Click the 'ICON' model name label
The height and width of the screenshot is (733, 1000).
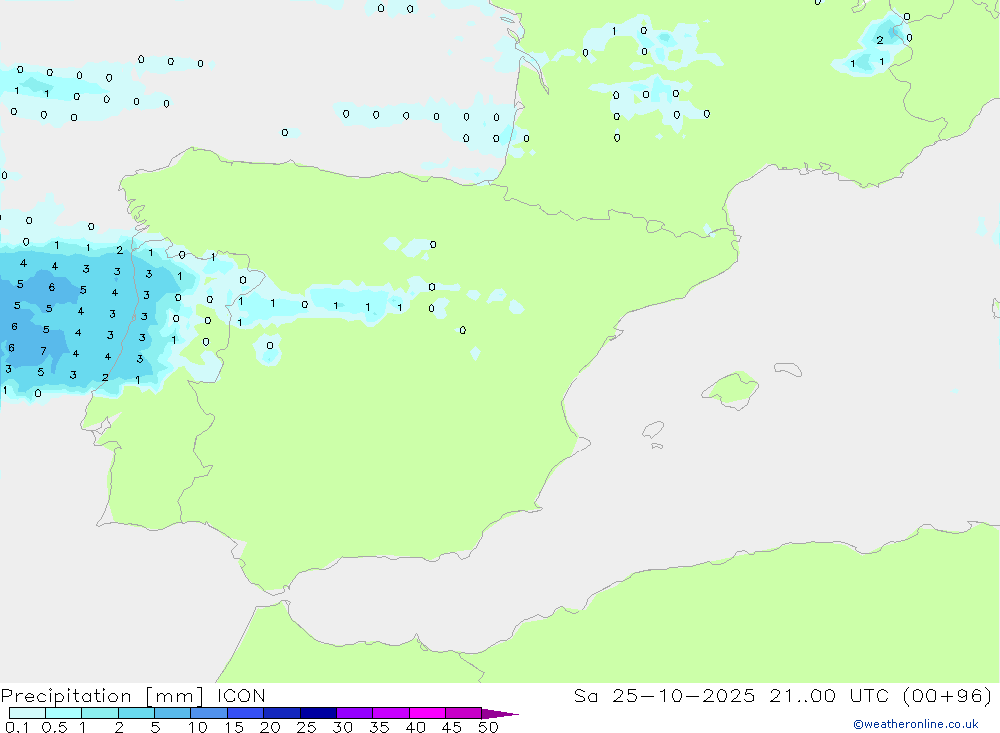pyautogui.click(x=241, y=695)
